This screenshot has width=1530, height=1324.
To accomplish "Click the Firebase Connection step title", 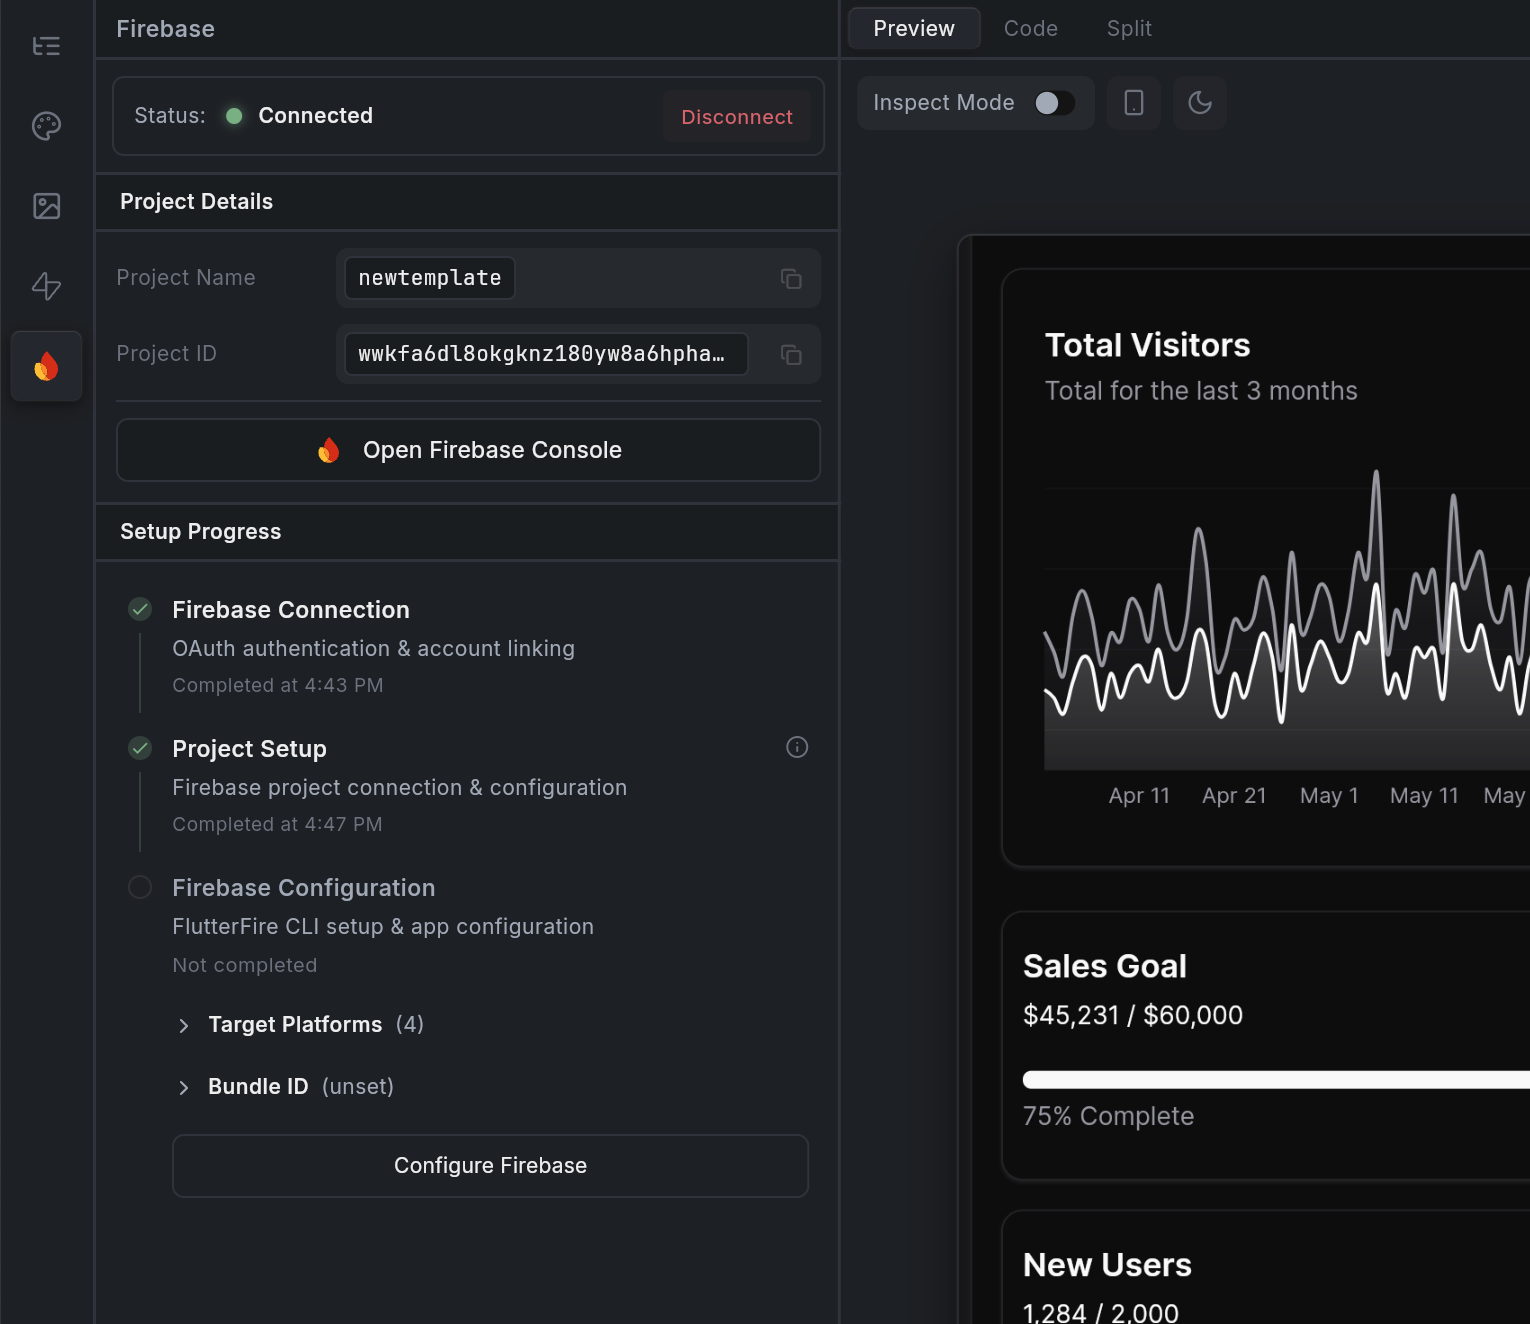I will click(x=291, y=610).
